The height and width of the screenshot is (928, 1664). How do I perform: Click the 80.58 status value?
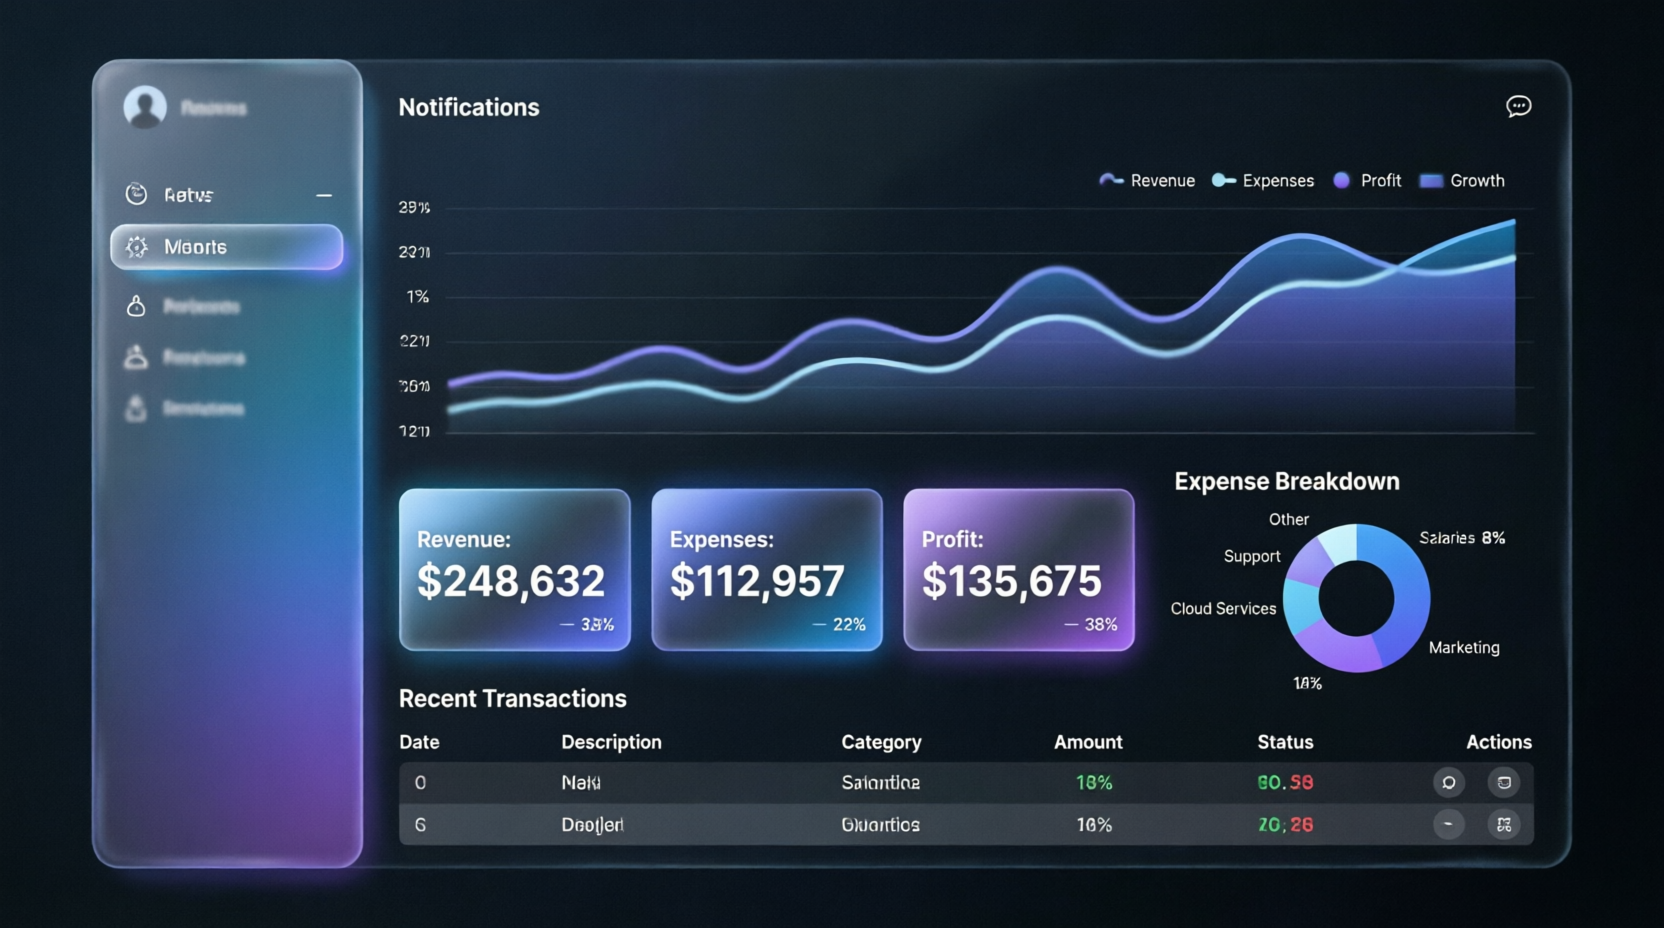click(x=1285, y=783)
